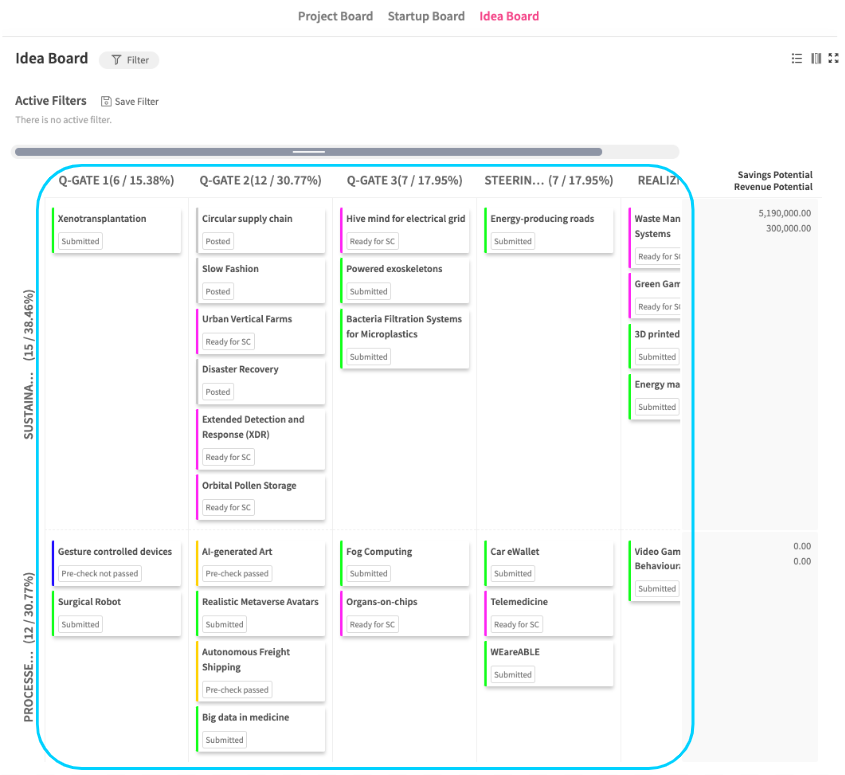The width and height of the screenshot is (845, 775).
Task: Open the Big data in medicine card
Action: coord(245,717)
